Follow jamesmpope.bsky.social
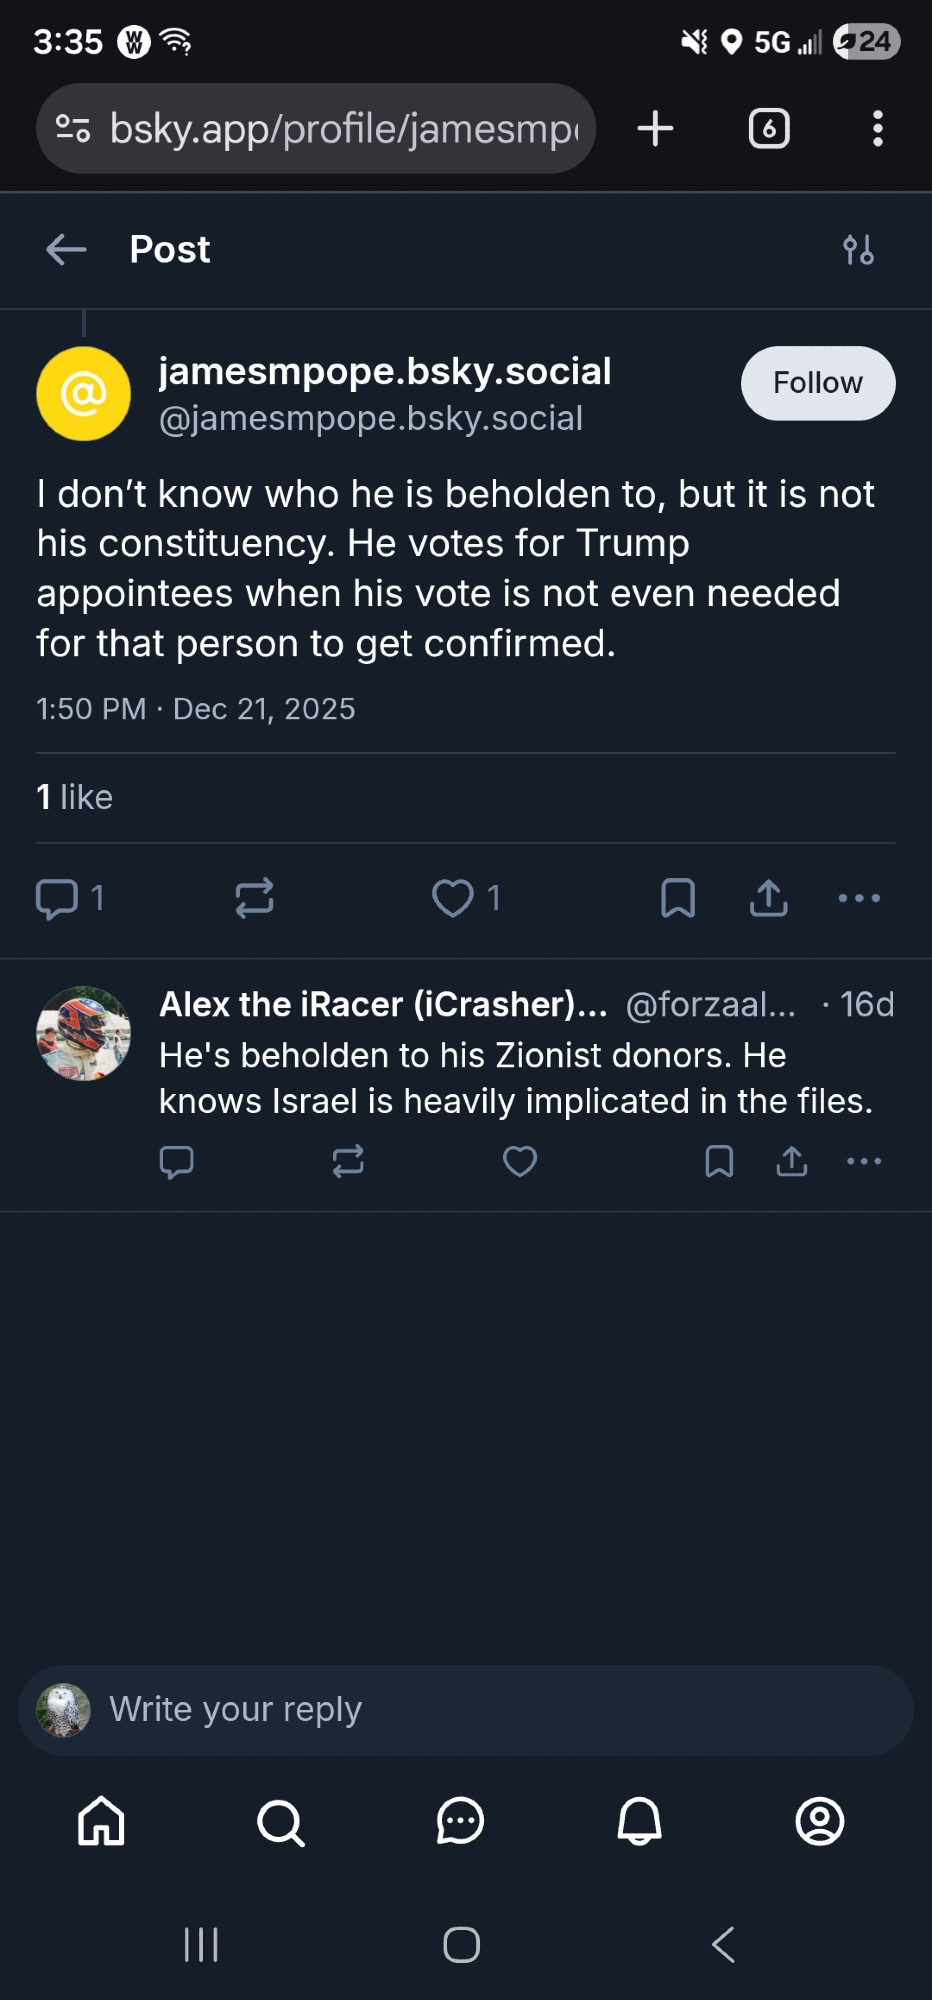Viewport: 932px width, 2000px height. click(x=817, y=383)
